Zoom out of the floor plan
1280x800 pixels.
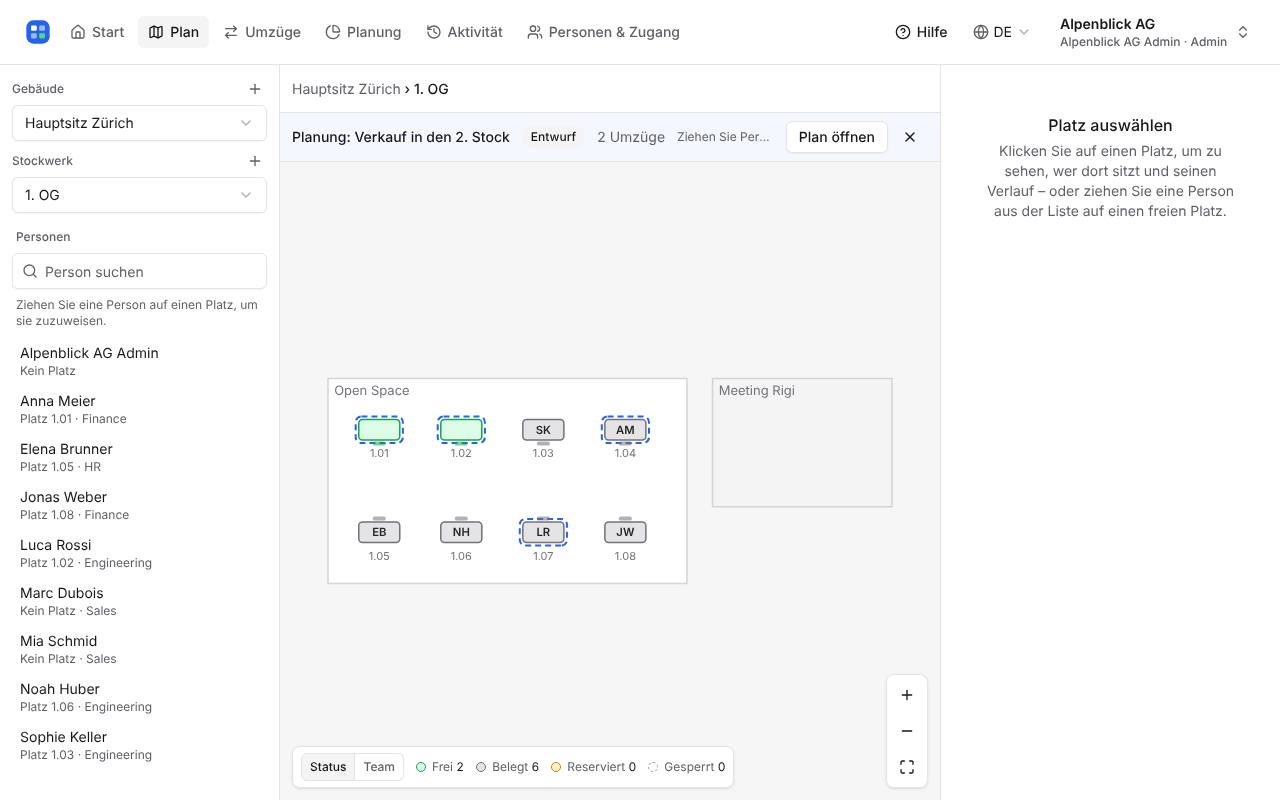pos(907,731)
